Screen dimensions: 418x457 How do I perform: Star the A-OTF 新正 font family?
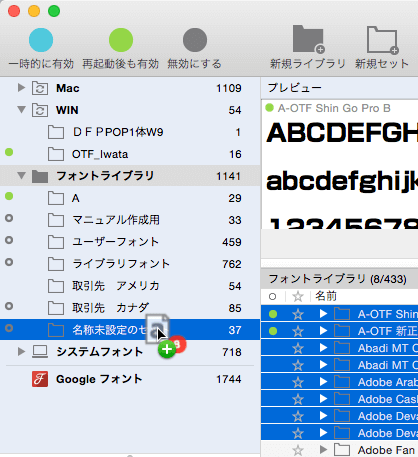coord(298,331)
